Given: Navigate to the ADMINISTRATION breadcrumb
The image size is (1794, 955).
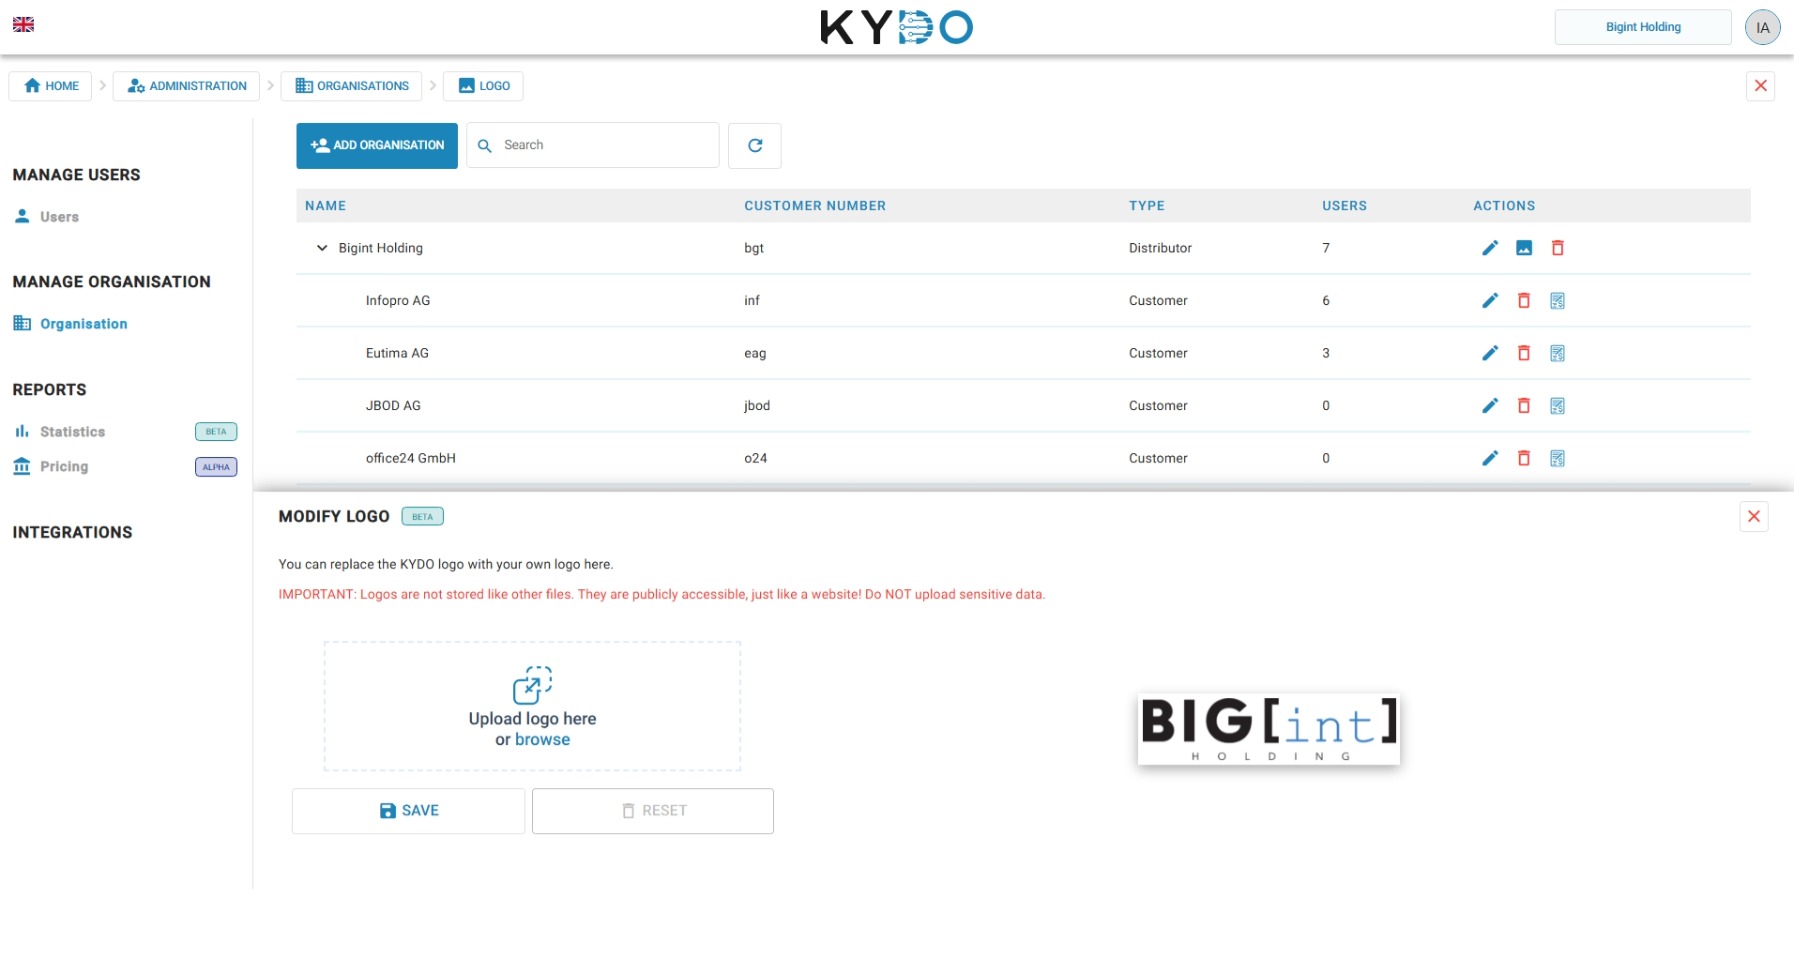Looking at the screenshot, I should pos(187,86).
